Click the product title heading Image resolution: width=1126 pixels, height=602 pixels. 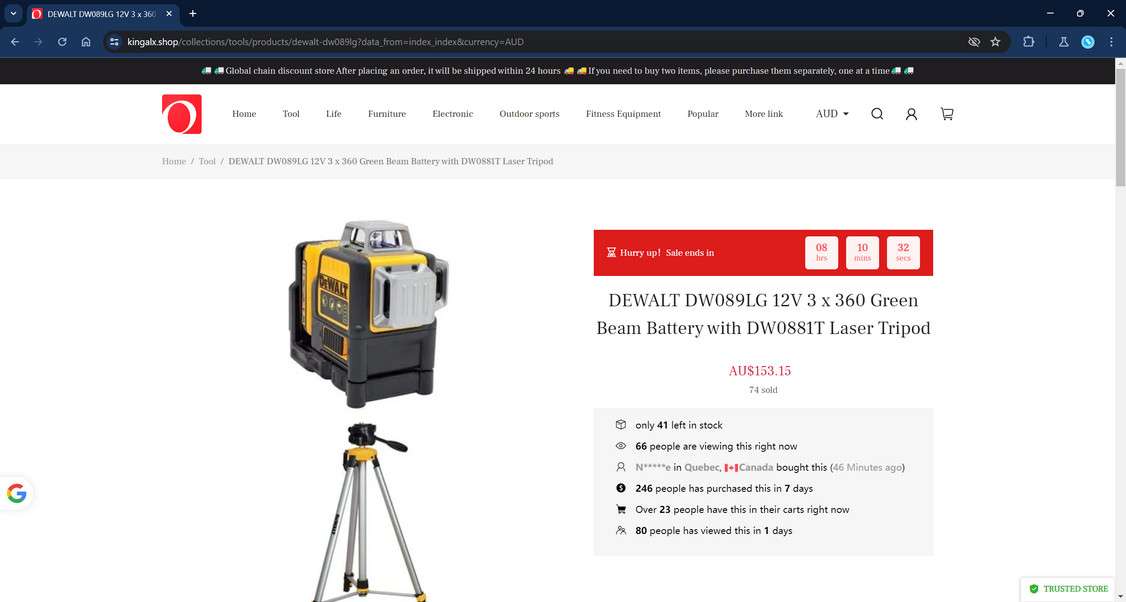tap(763, 314)
